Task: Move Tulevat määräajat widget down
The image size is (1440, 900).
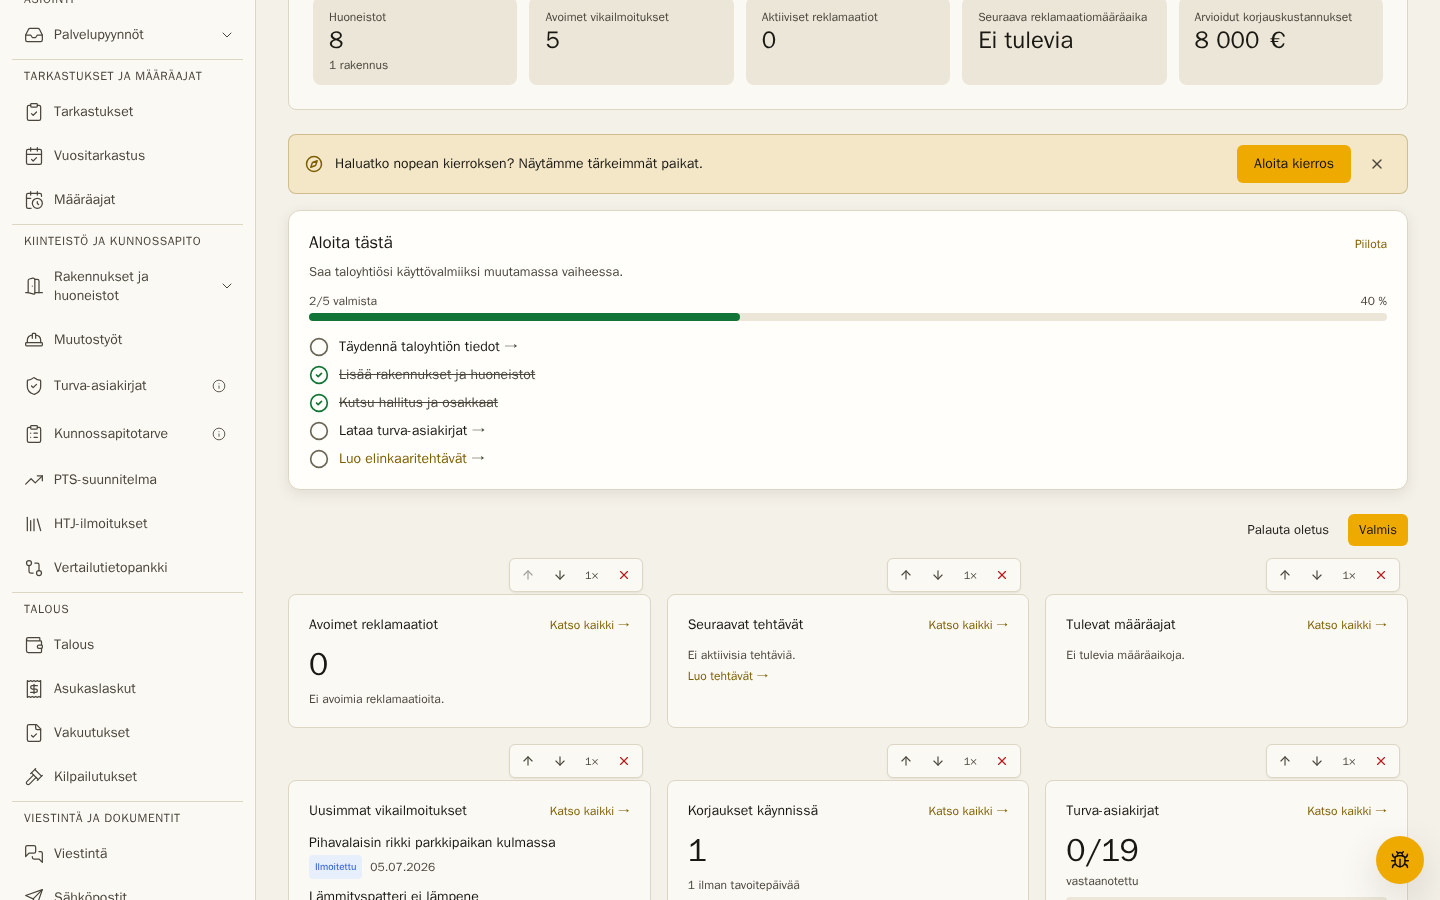Action: click(1317, 575)
